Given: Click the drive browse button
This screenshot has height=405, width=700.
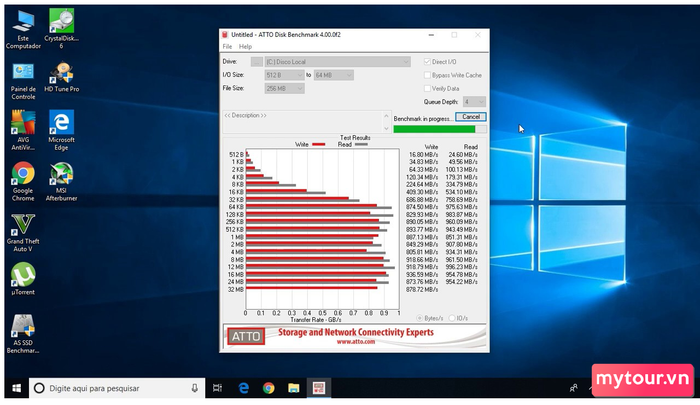Looking at the screenshot, I should (x=257, y=62).
